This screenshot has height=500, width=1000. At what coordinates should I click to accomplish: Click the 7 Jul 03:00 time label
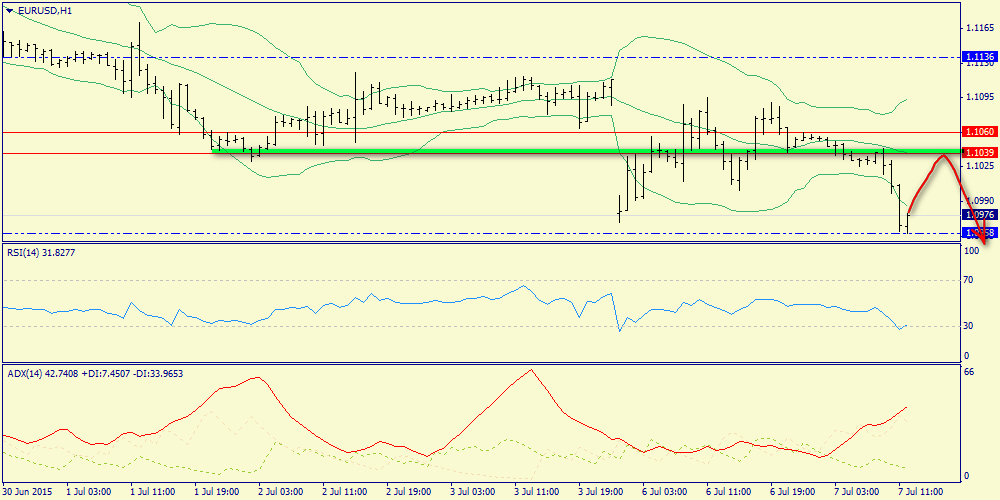[x=858, y=492]
